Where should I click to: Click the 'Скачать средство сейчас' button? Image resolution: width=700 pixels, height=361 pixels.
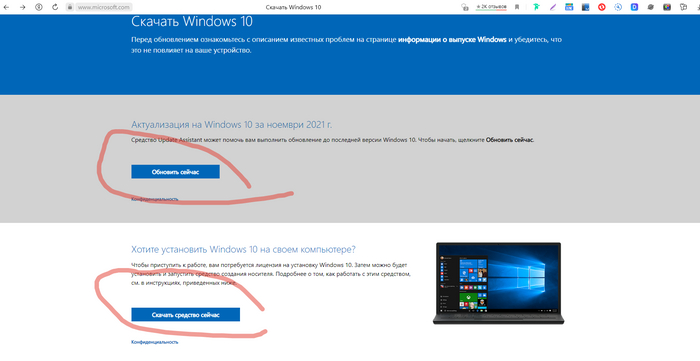tap(185, 315)
